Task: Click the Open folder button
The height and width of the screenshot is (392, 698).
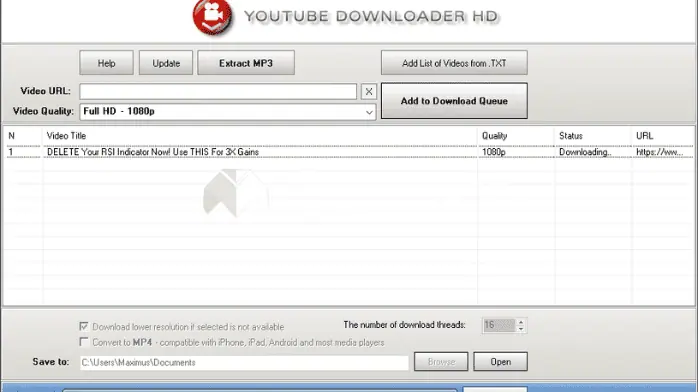Action: pyautogui.click(x=500, y=362)
